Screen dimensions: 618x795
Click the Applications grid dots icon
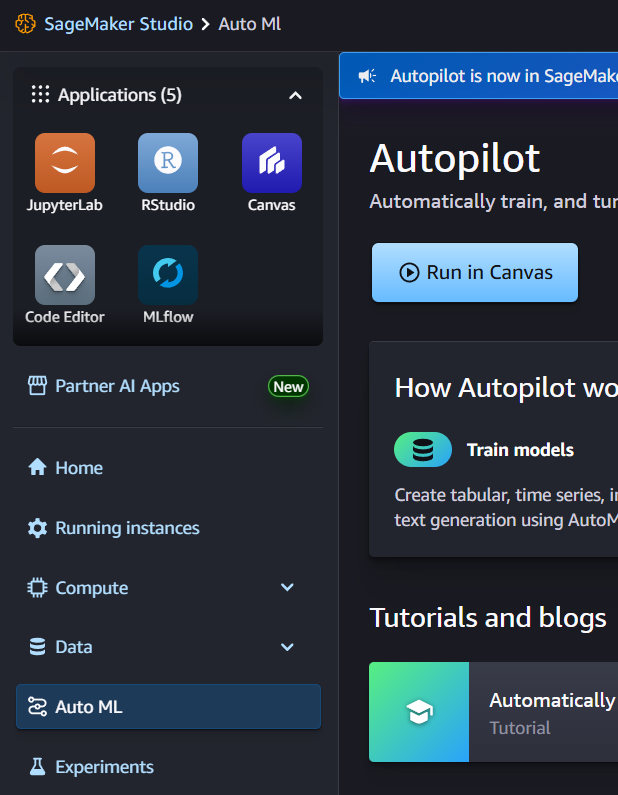click(41, 94)
